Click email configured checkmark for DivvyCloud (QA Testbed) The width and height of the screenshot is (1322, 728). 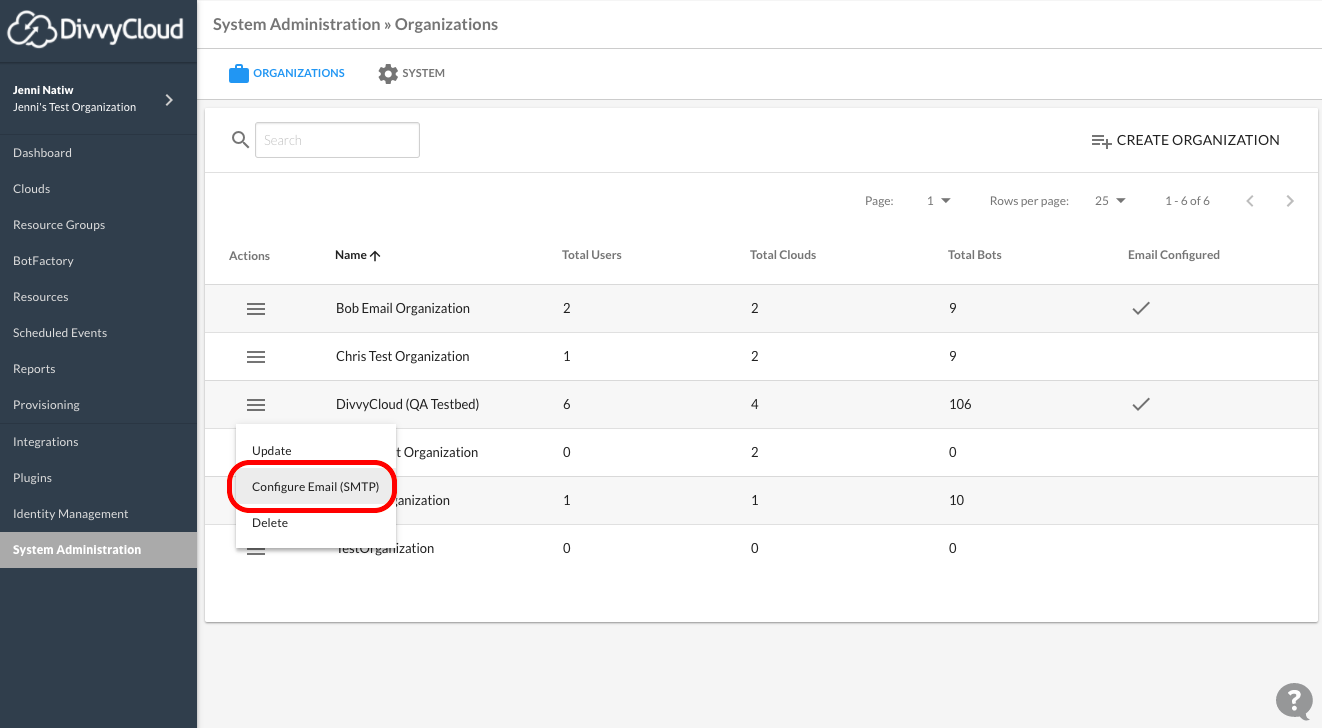tap(1140, 405)
